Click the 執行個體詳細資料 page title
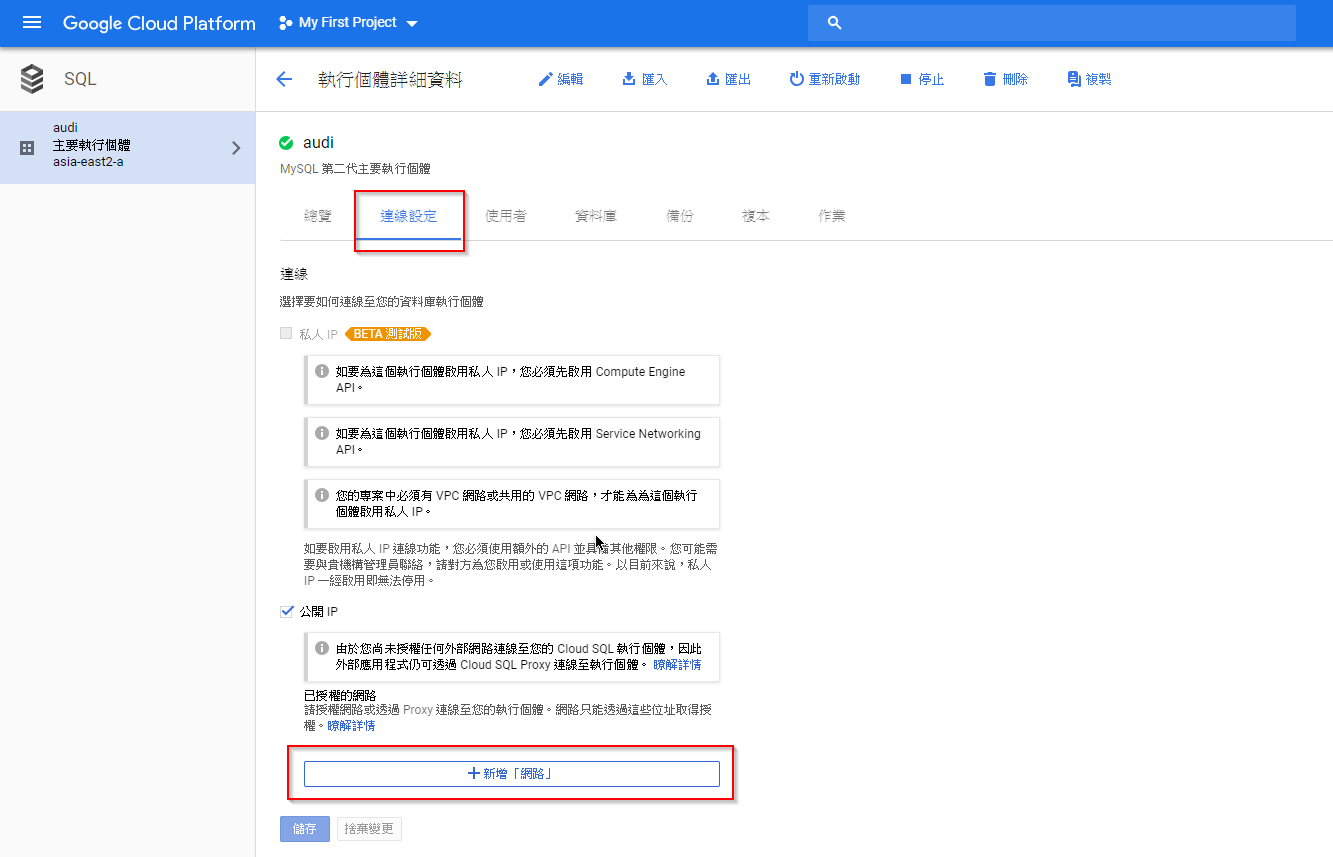The width and height of the screenshot is (1333, 857). [x=390, y=80]
